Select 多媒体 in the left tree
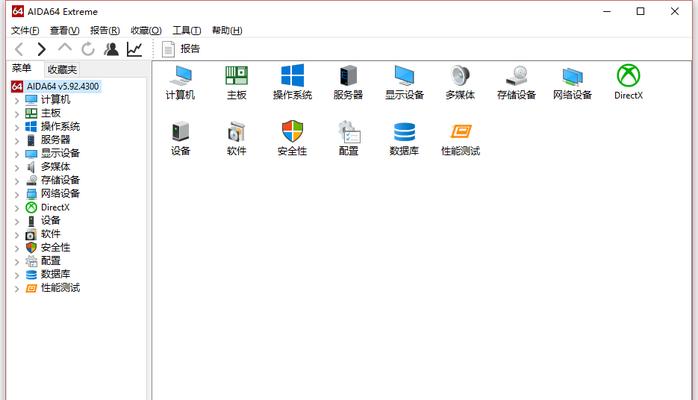Image resolution: width=698 pixels, height=400 pixels. pyautogui.click(x=55, y=167)
